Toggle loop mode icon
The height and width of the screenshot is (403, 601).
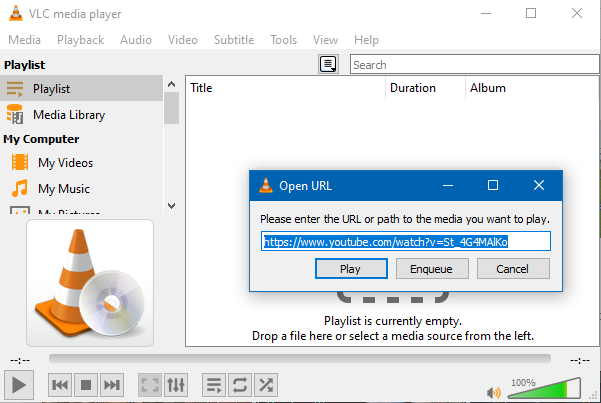click(240, 385)
